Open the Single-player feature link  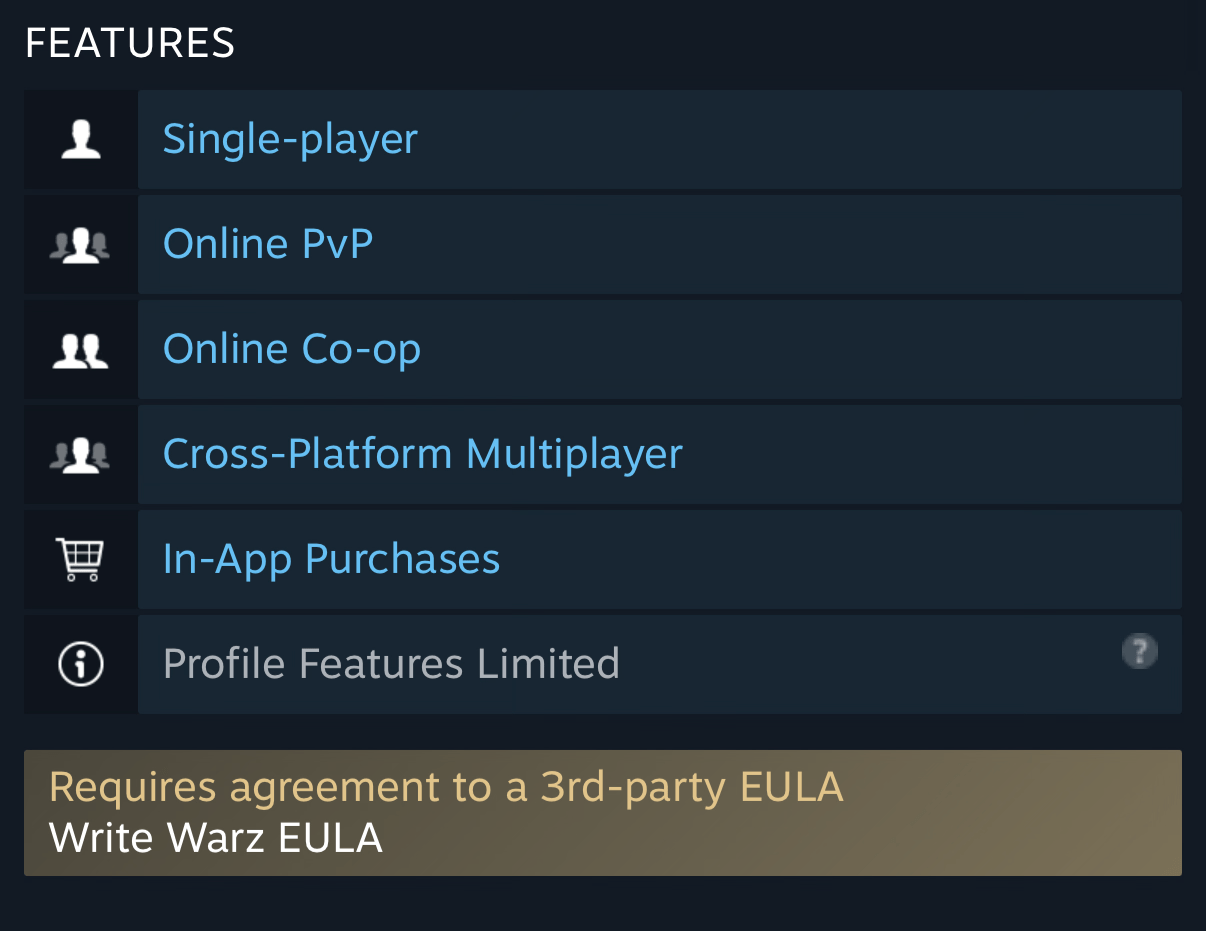(x=290, y=139)
